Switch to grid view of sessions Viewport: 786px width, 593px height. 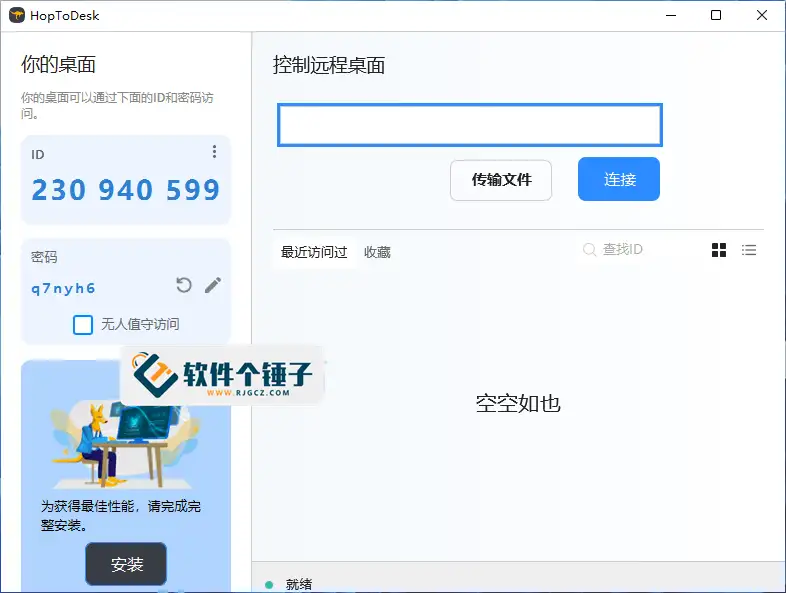tap(719, 250)
